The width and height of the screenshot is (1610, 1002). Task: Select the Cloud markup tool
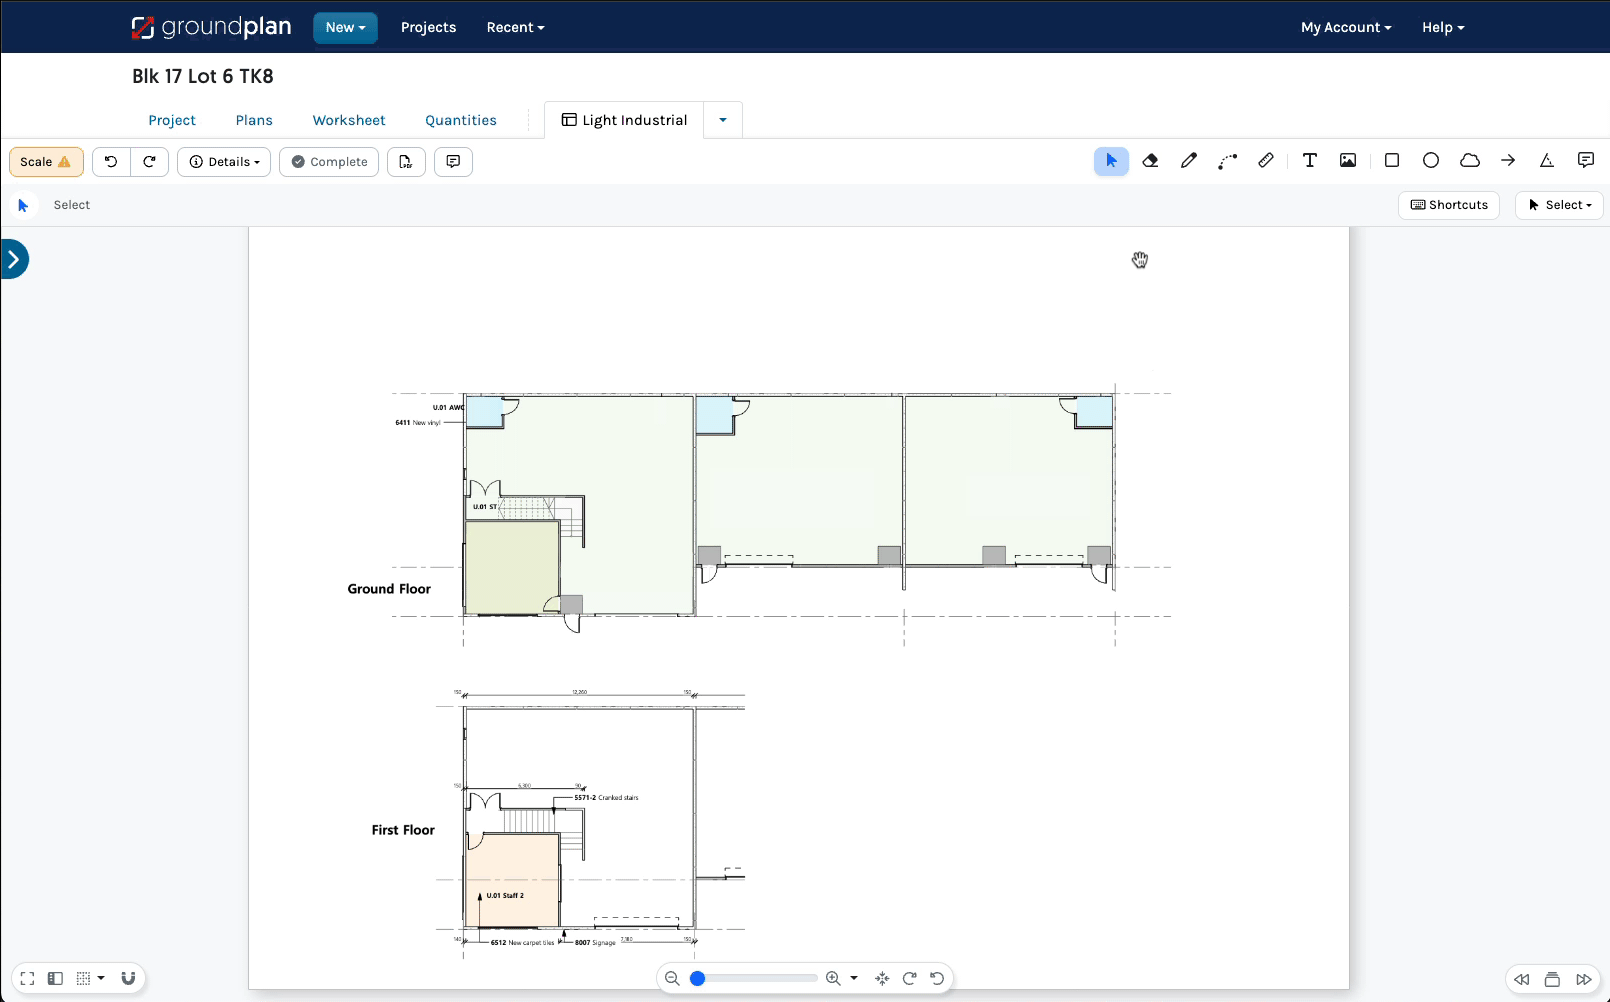[1470, 161]
